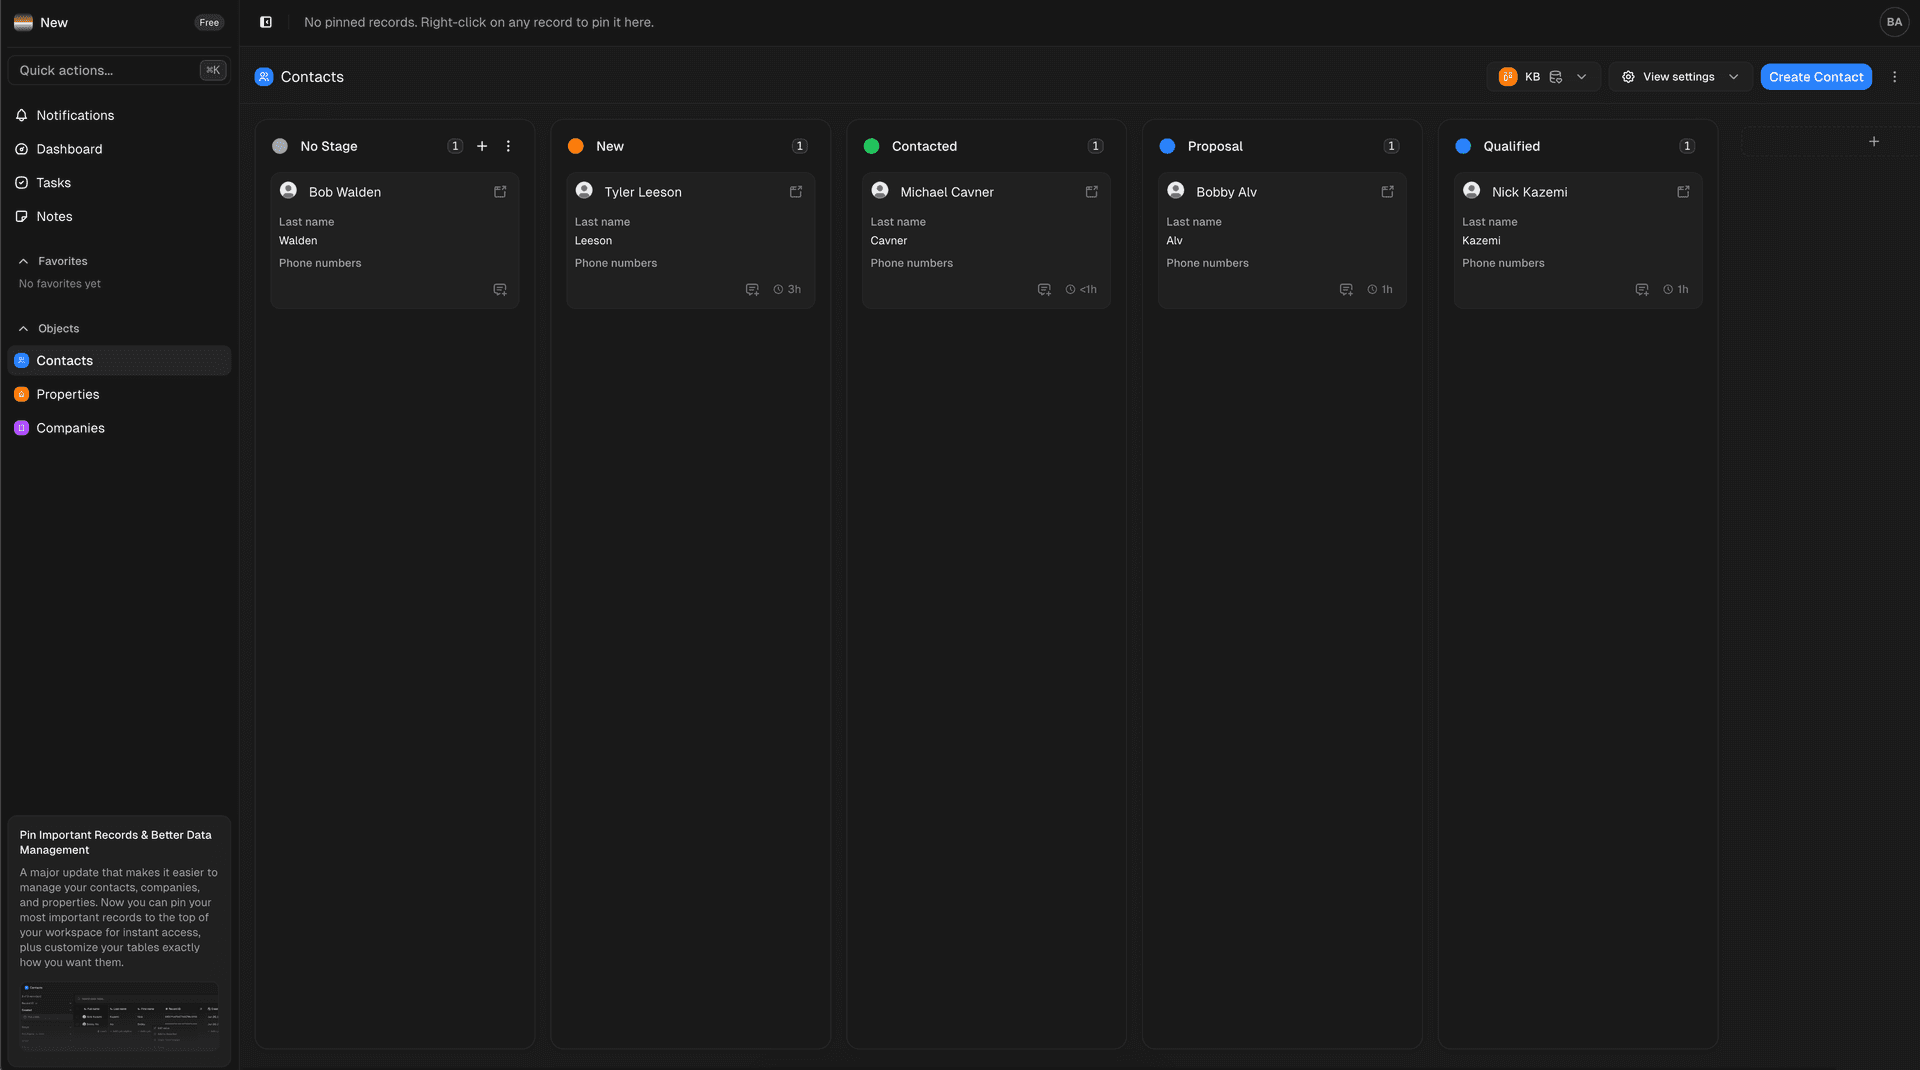Click the Create Contact button

pos(1815,76)
